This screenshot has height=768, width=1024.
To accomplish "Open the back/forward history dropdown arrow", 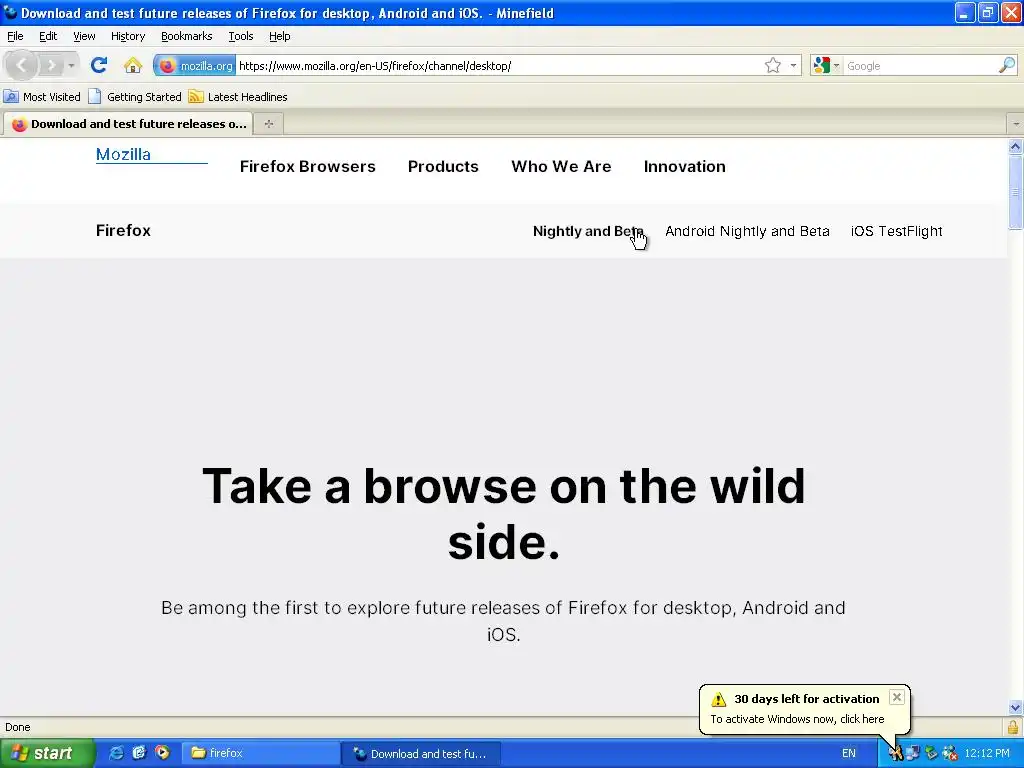I will 71,65.
